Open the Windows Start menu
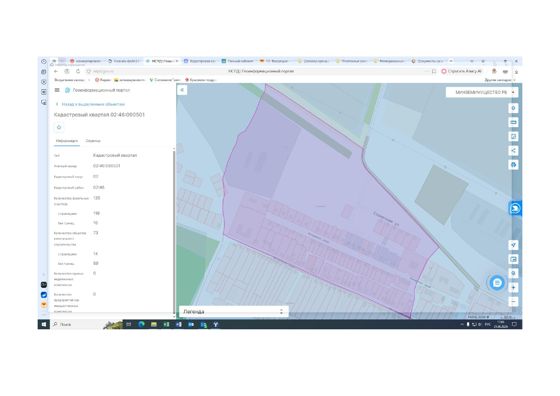Image resolution: width=560 pixels, height=396 pixels. pyautogui.click(x=44, y=324)
